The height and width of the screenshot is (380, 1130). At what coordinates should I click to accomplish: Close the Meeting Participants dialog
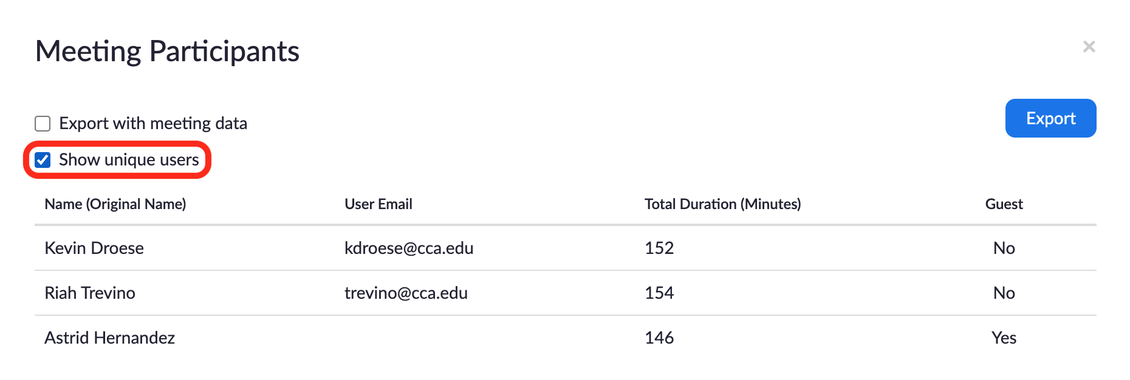[x=1089, y=47]
